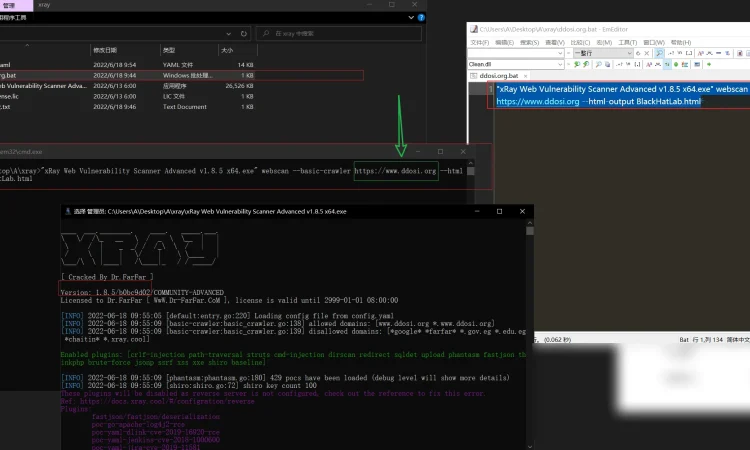Click the 行 1,列 134 status bar entry
The image size is (750, 450).
(707, 340)
